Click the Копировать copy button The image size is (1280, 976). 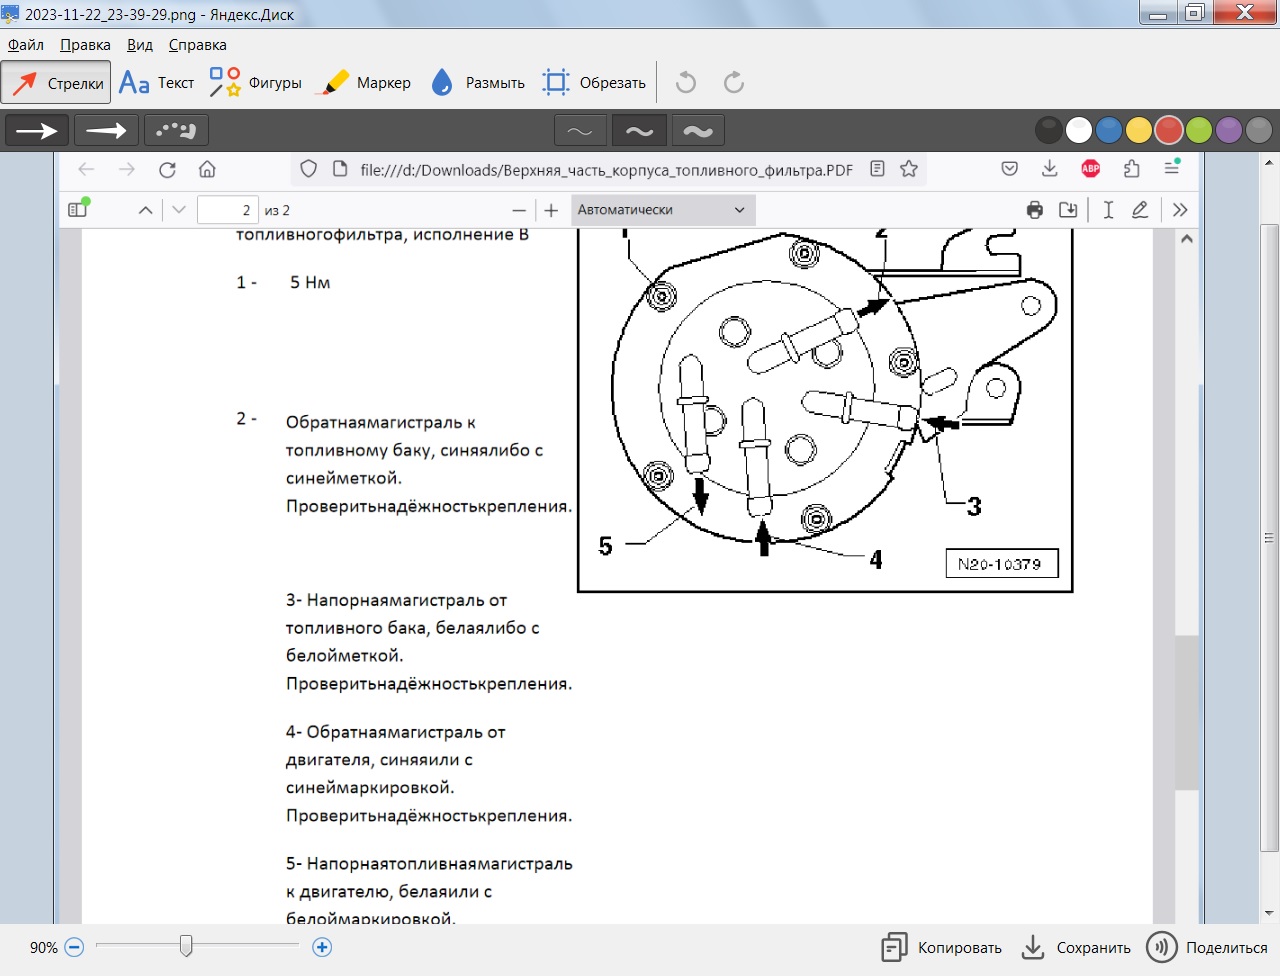click(941, 948)
